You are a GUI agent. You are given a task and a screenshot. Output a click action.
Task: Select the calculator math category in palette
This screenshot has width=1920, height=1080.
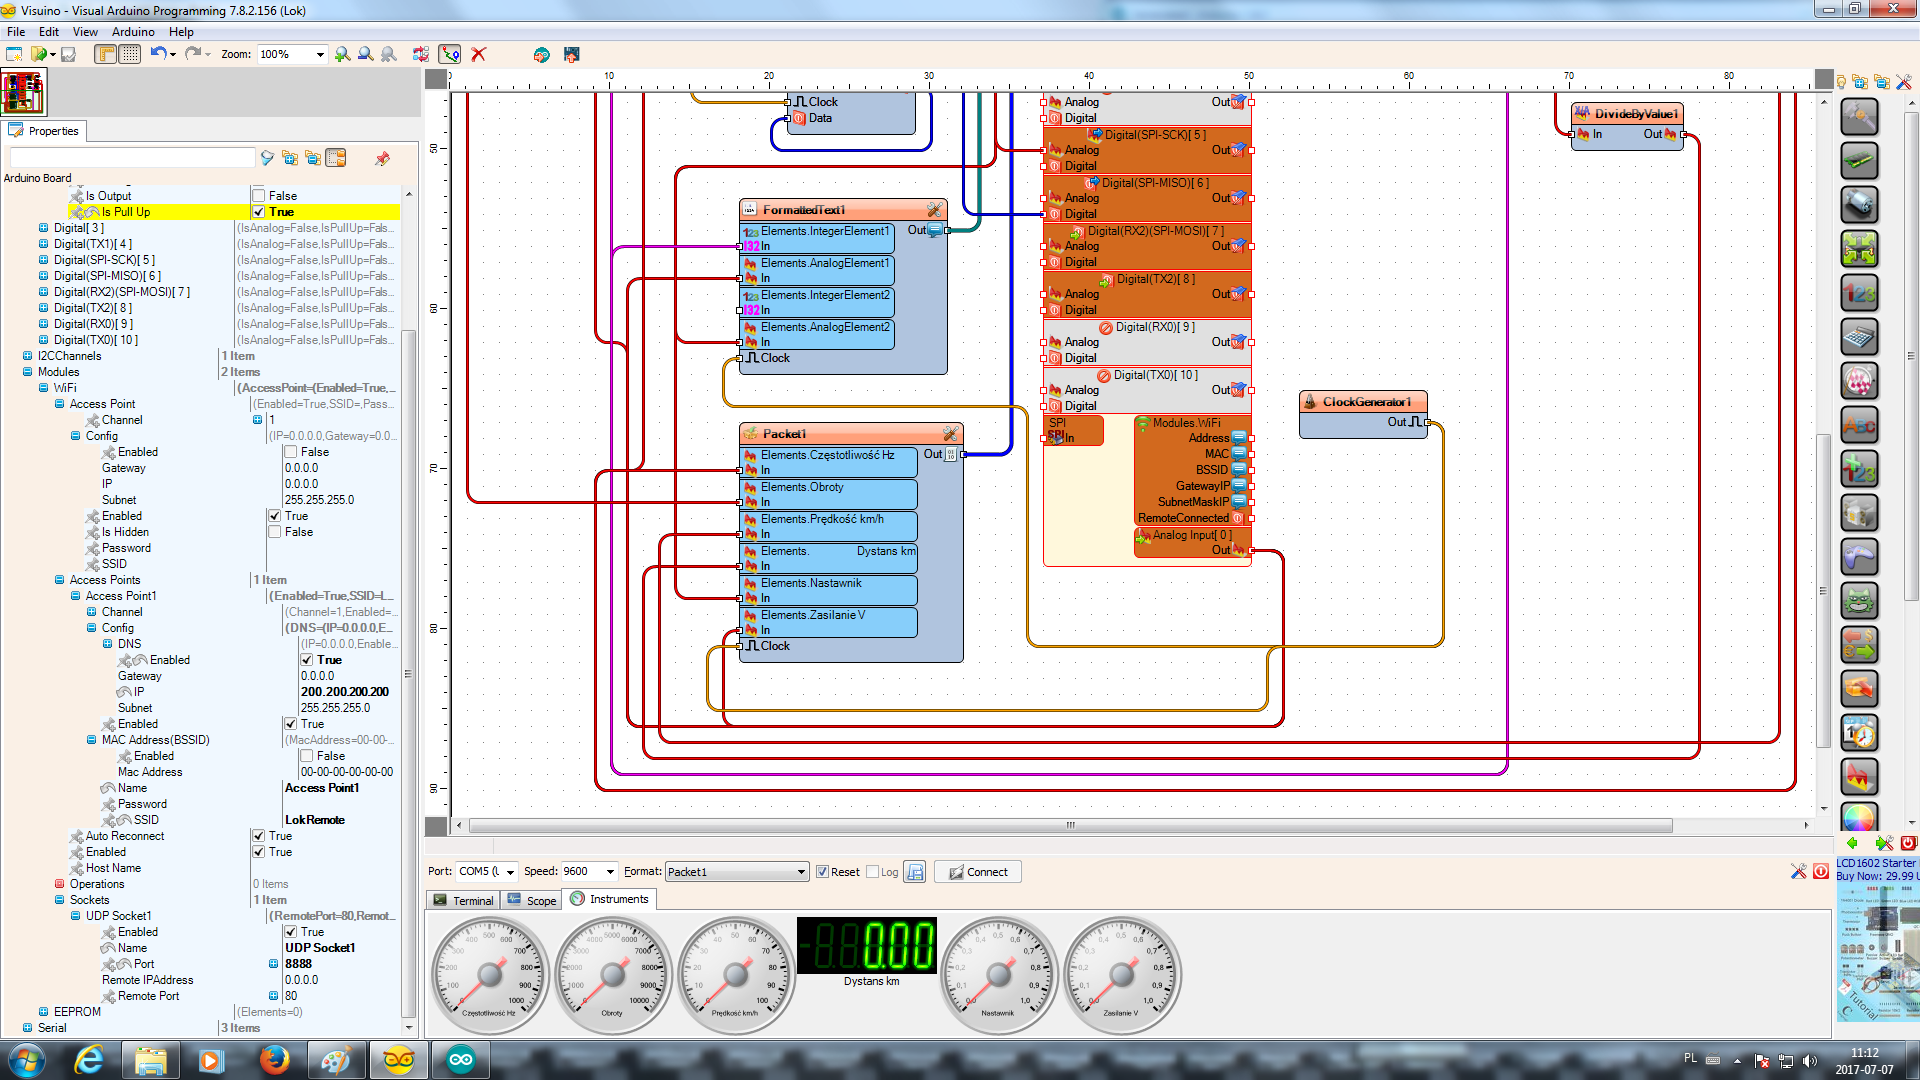tap(1859, 337)
